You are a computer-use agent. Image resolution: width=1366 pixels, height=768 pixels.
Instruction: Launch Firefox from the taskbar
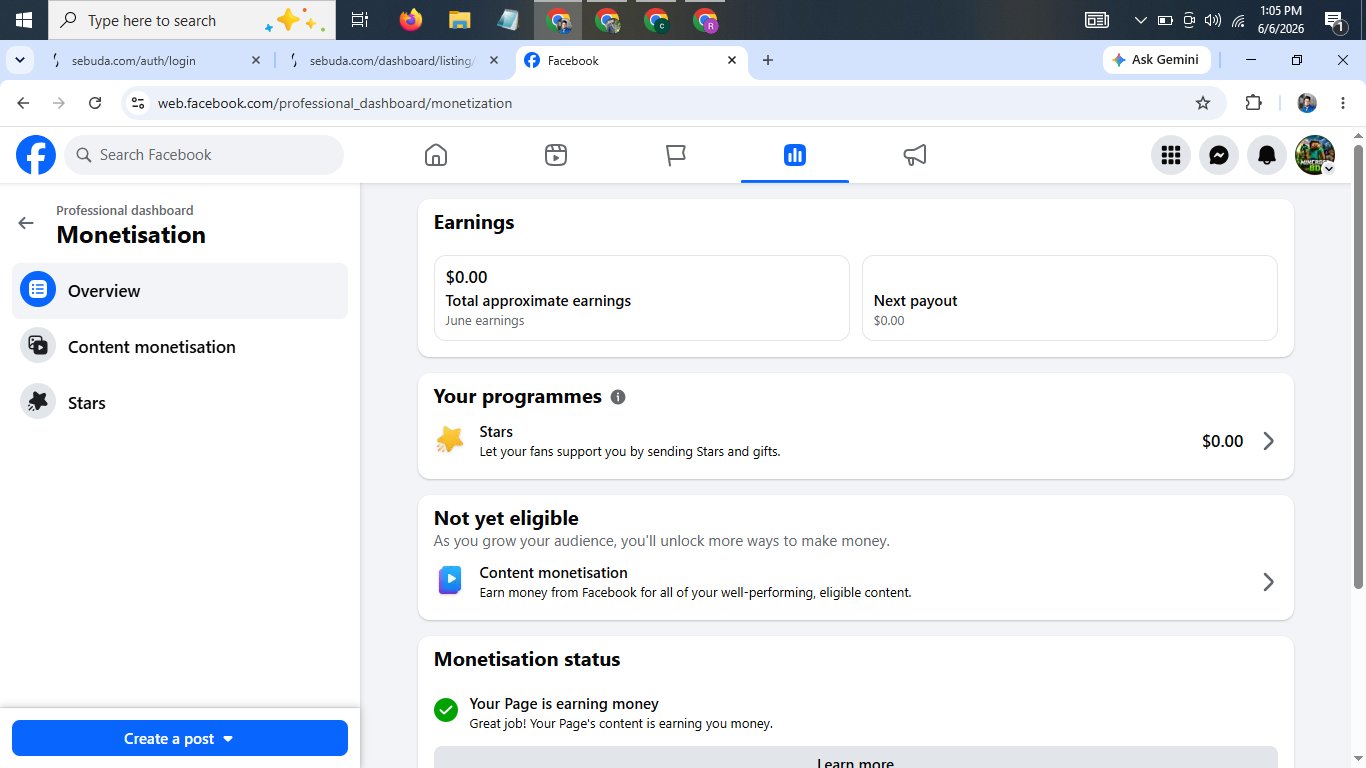pyautogui.click(x=410, y=19)
